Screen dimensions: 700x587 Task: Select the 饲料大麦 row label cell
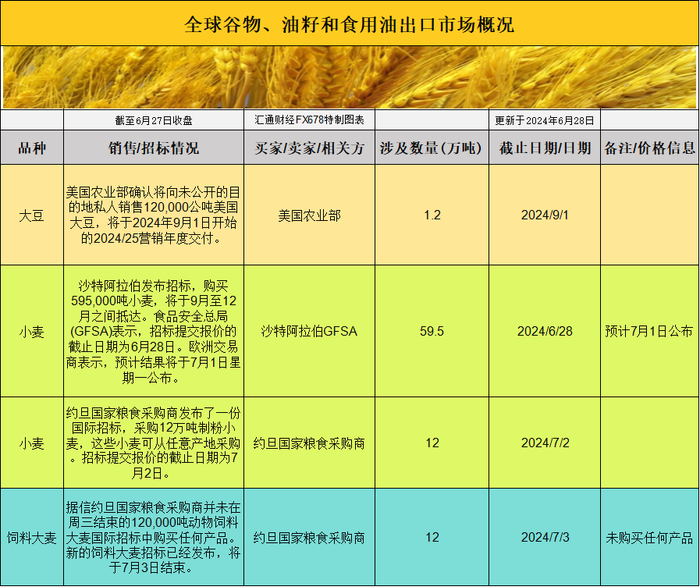(x=32, y=537)
